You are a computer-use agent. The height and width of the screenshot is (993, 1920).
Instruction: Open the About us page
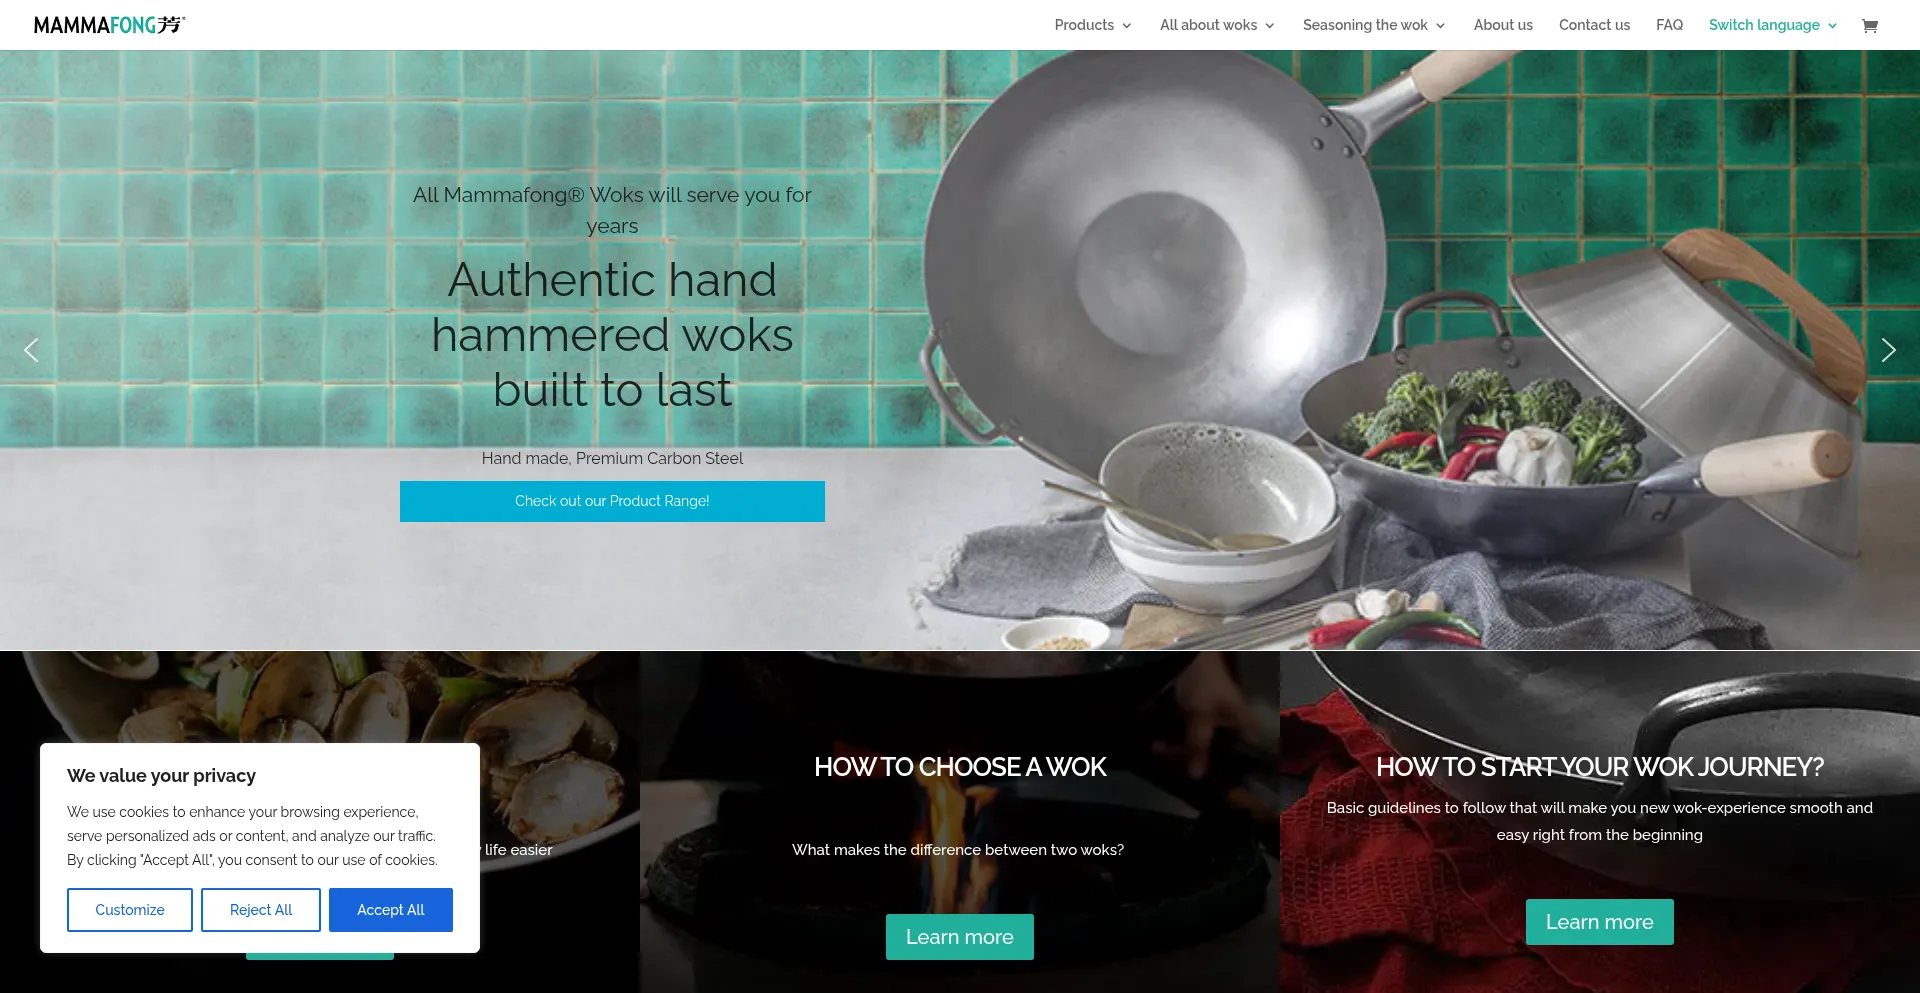[x=1503, y=25]
